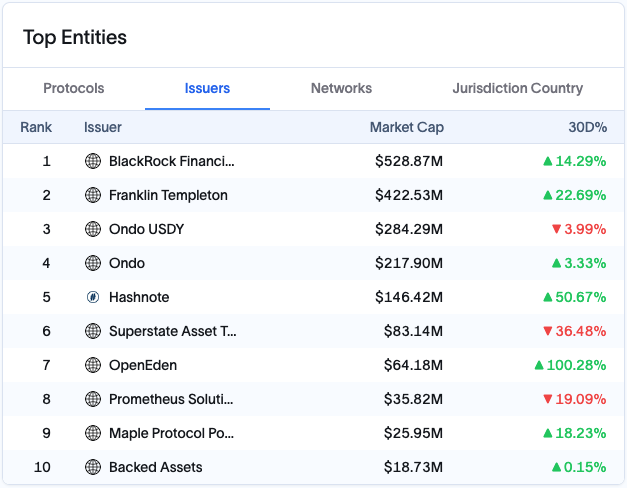Open the Franklin Templeton issuer link
This screenshot has height=488, width=627.
pos(168,195)
